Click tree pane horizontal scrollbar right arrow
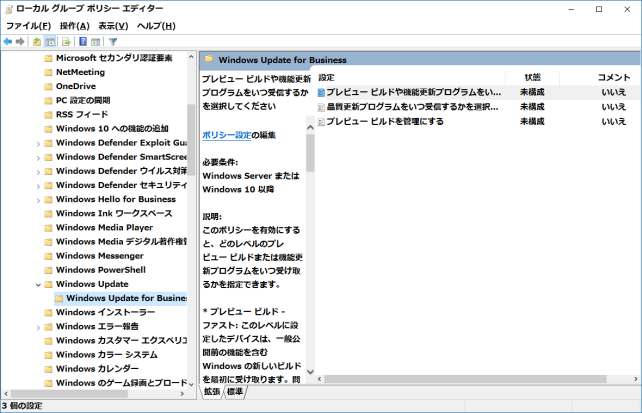 (x=182, y=393)
